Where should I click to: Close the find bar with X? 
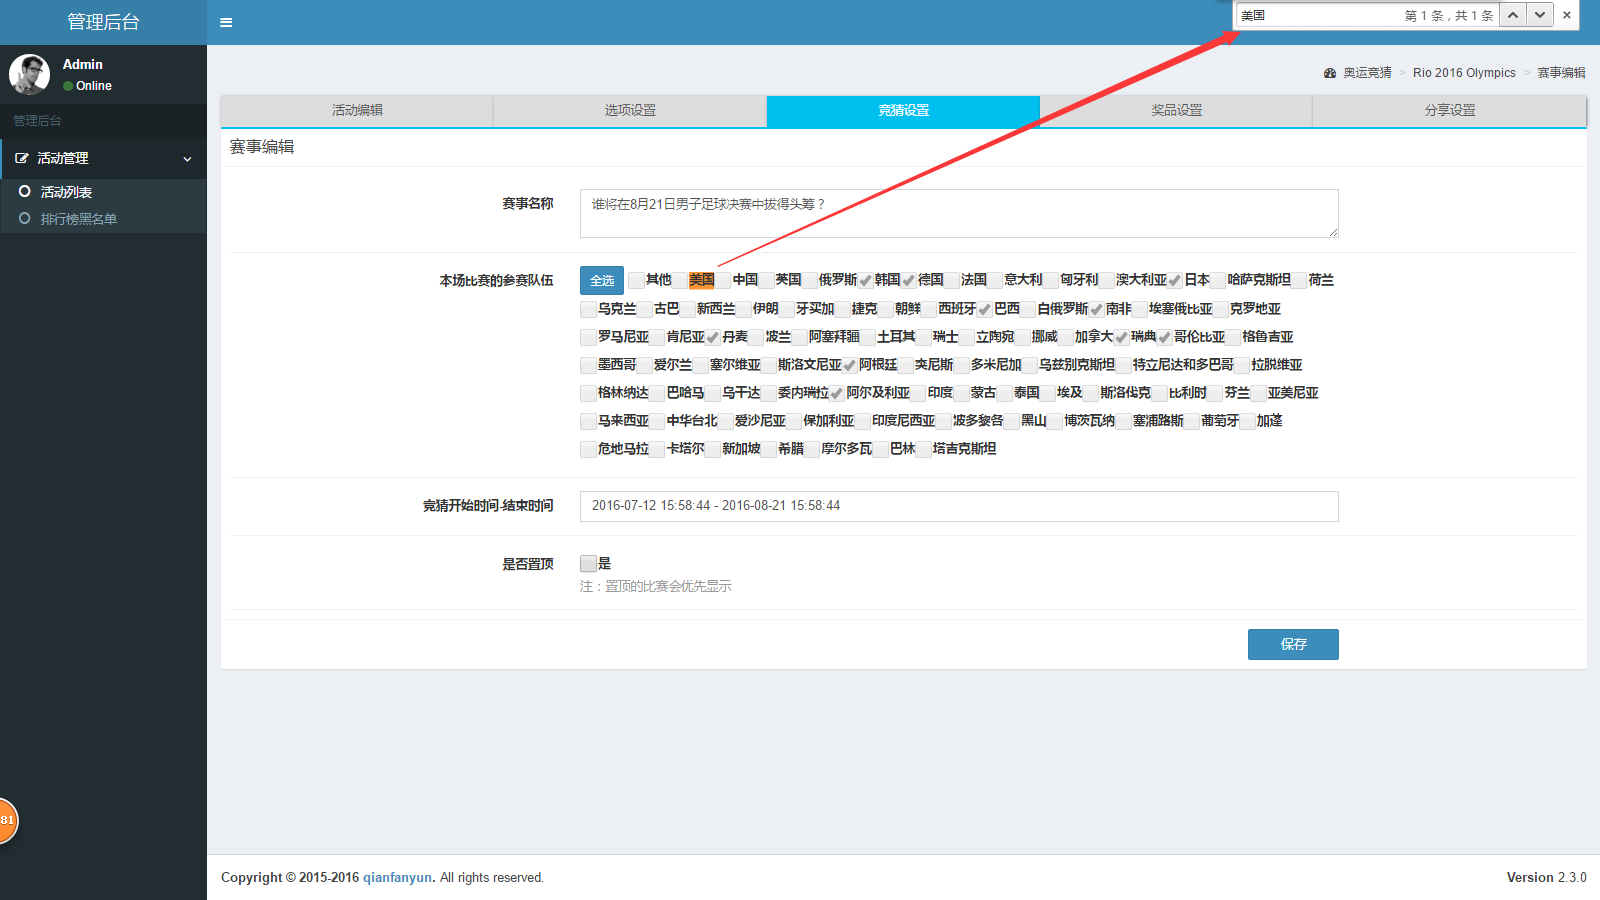1567,15
